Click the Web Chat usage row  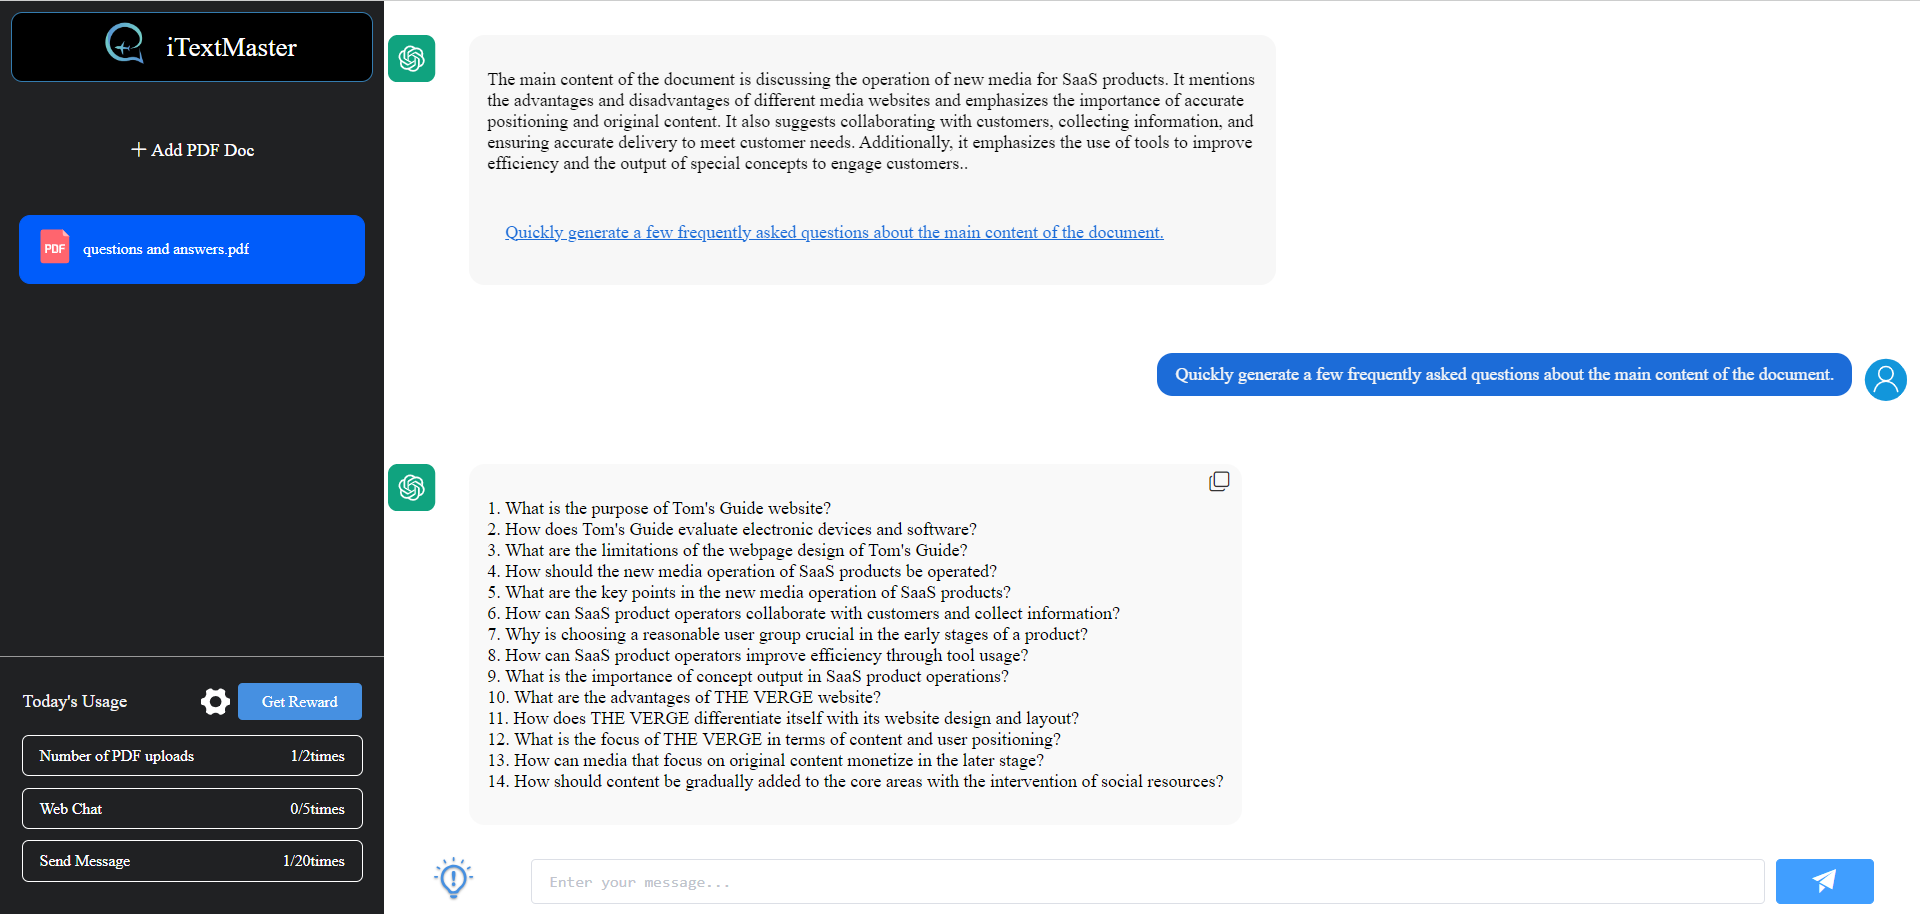[x=191, y=808]
